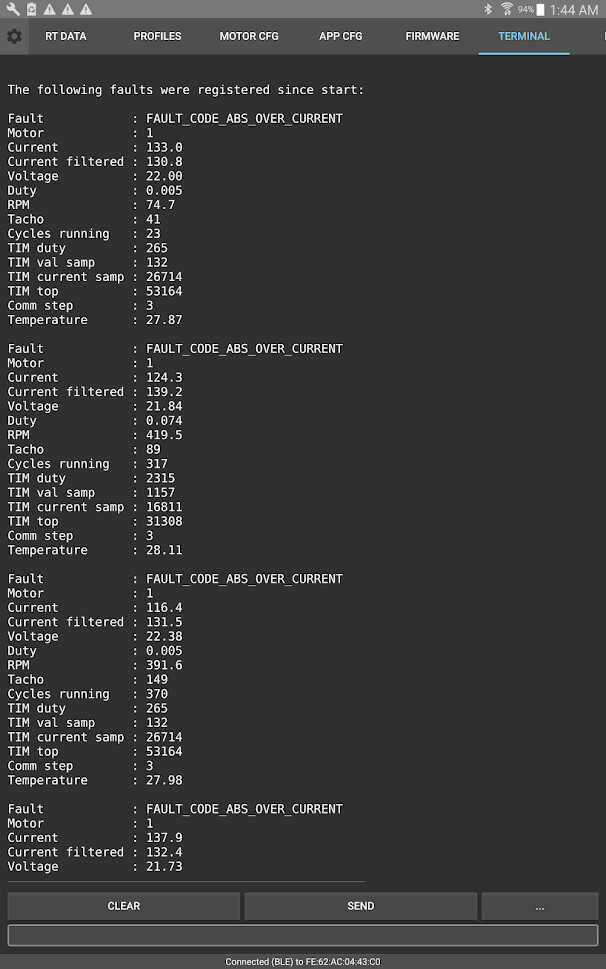
Task: Tap the clock showing 1:44 AM
Action: pos(574,10)
